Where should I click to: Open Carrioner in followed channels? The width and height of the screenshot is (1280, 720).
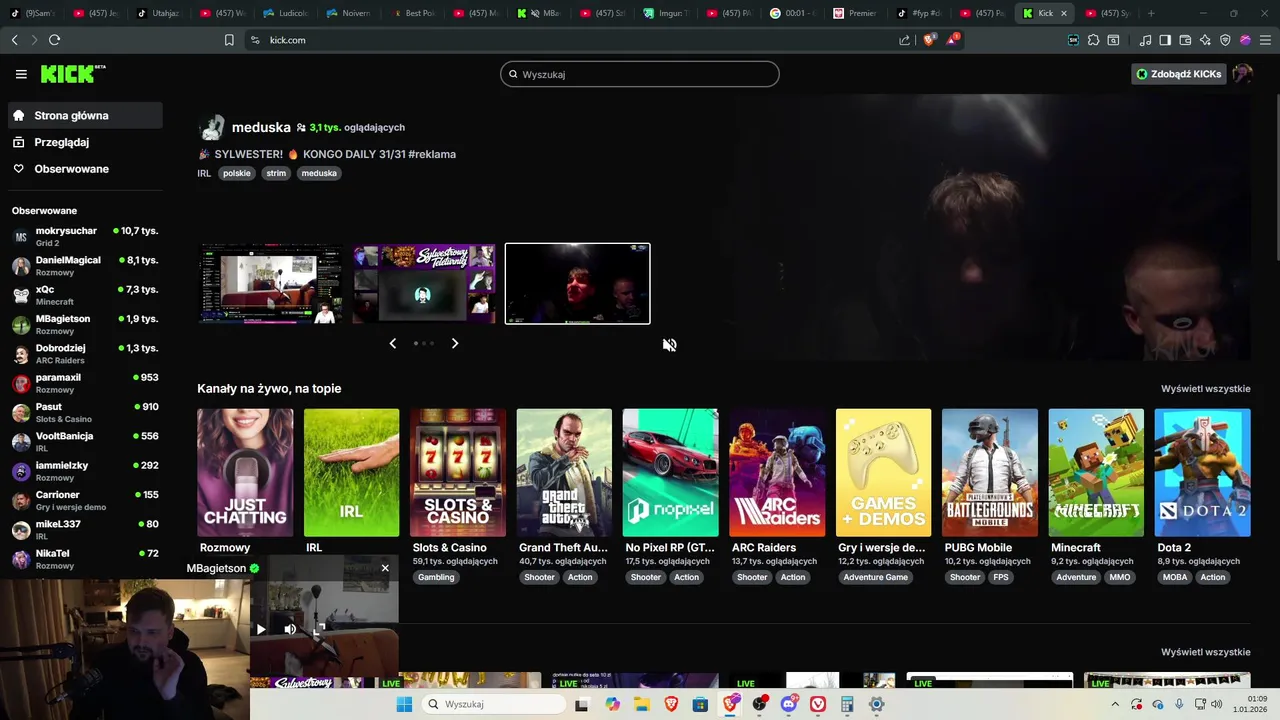(x=85, y=500)
